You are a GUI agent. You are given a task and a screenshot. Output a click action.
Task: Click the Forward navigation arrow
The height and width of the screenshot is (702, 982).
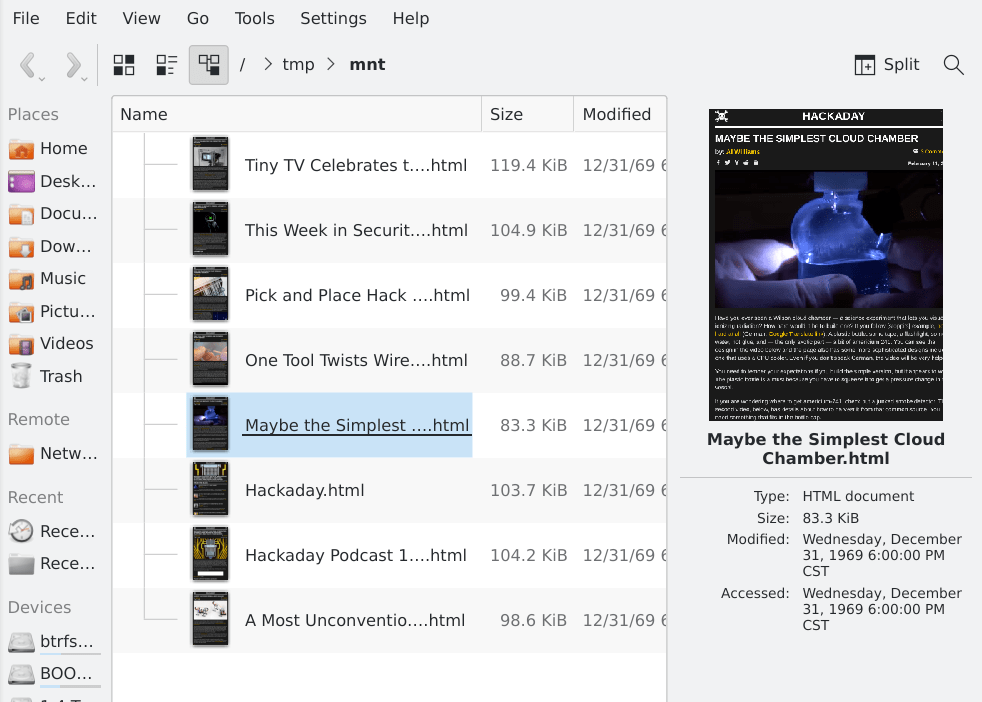(72, 65)
